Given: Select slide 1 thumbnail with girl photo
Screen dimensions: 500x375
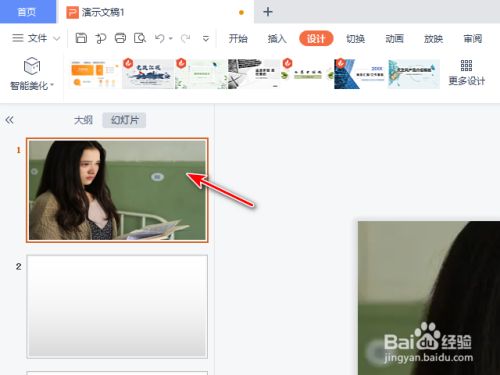Looking at the screenshot, I should tap(117, 190).
